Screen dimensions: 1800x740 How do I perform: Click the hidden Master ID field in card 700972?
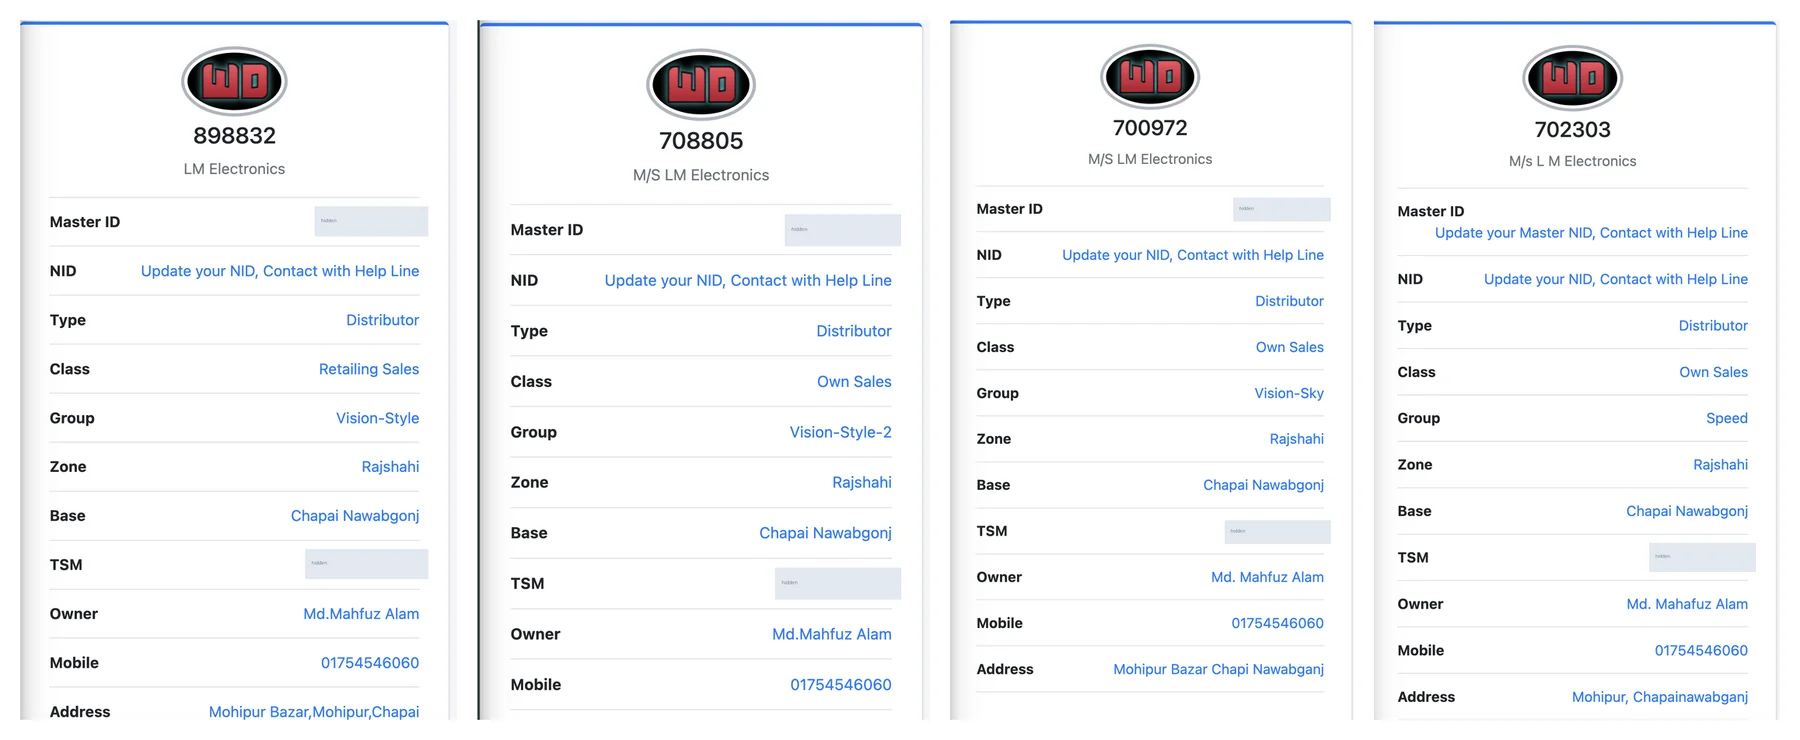(1281, 209)
